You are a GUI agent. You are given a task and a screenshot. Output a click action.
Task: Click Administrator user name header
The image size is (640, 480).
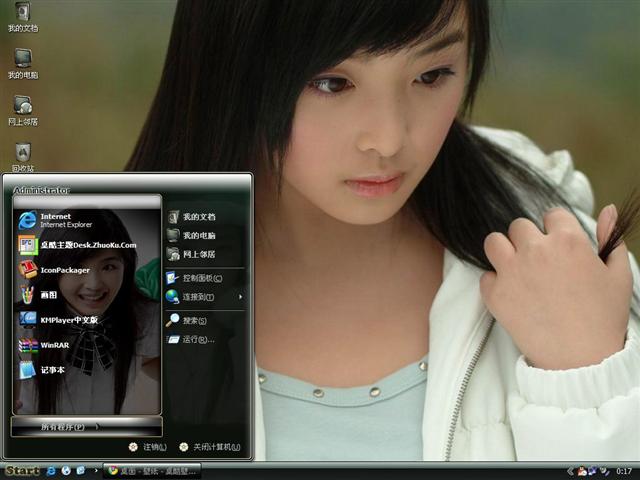pyautogui.click(x=42, y=190)
